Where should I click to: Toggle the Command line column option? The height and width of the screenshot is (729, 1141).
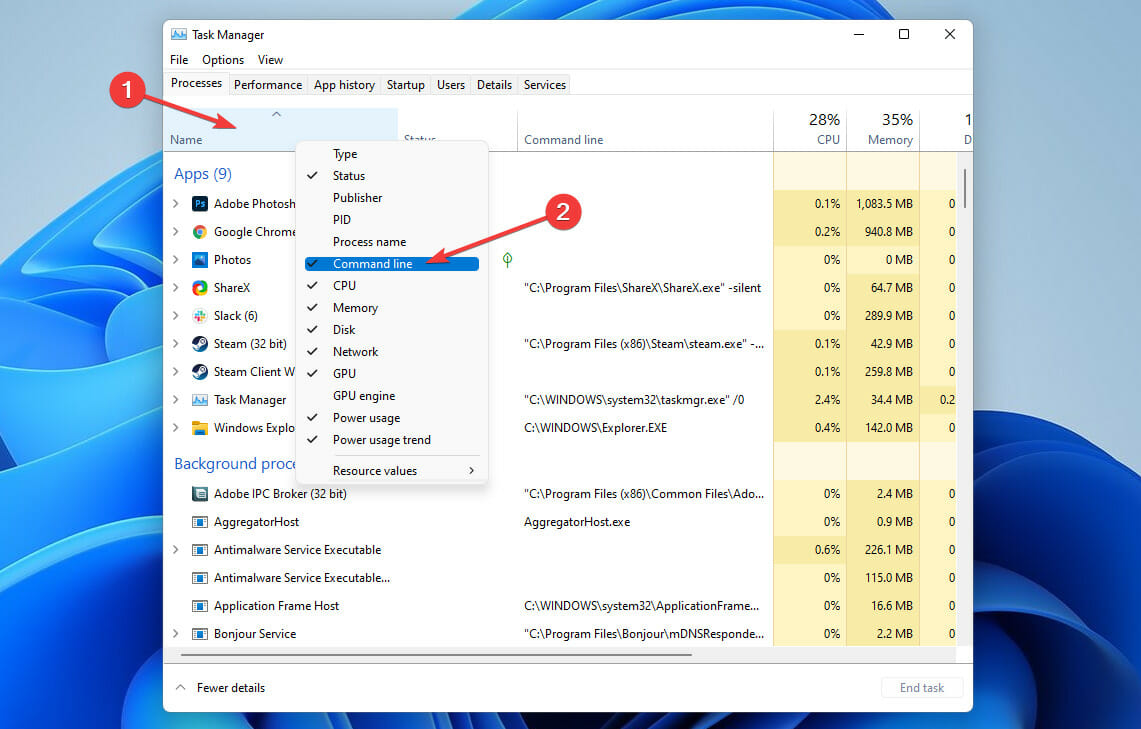pyautogui.click(x=391, y=264)
